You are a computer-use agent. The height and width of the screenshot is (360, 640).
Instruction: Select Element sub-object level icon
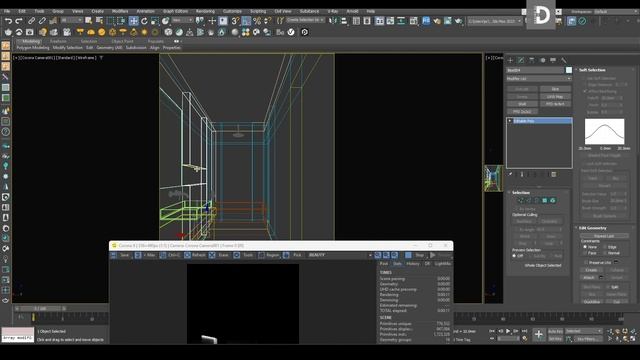[x=553, y=200]
